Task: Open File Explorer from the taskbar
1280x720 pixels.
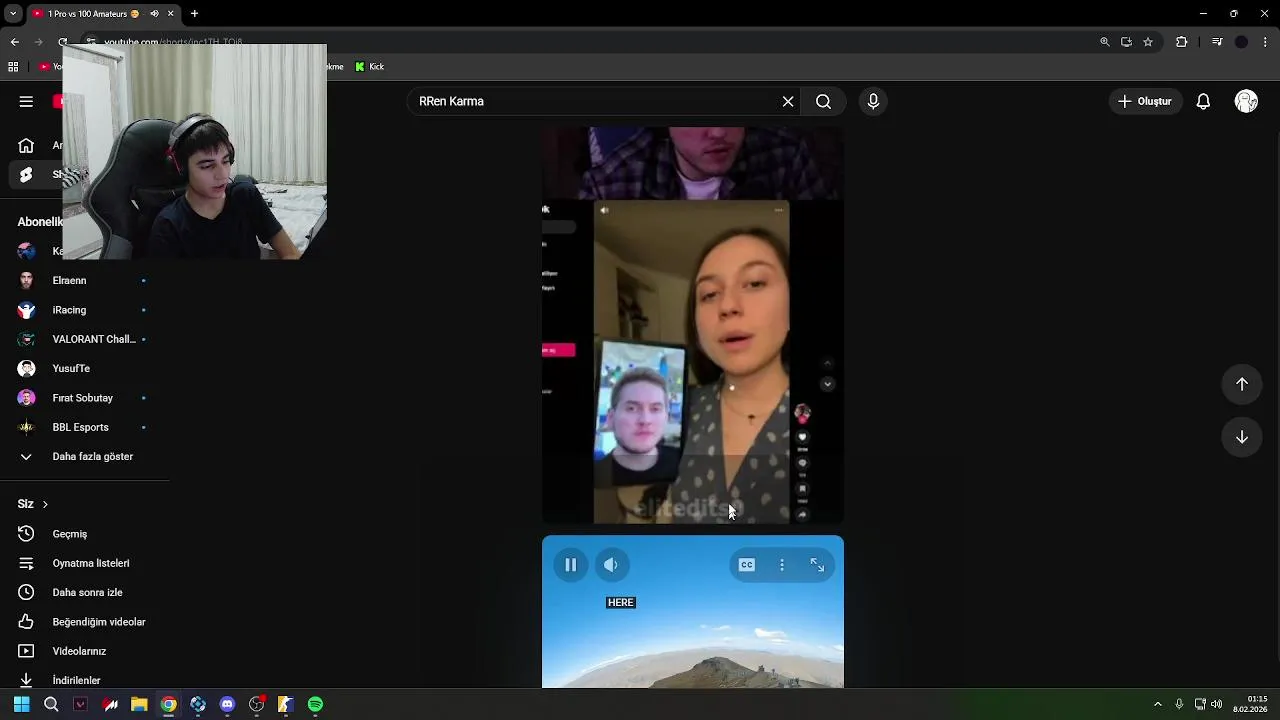Action: pyautogui.click(x=139, y=704)
